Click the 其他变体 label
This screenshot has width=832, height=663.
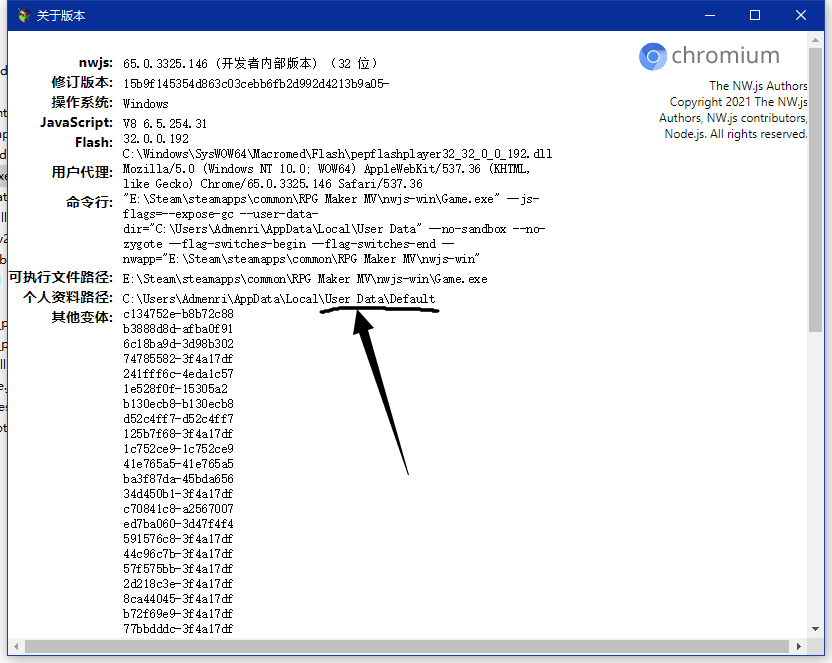tap(82, 318)
